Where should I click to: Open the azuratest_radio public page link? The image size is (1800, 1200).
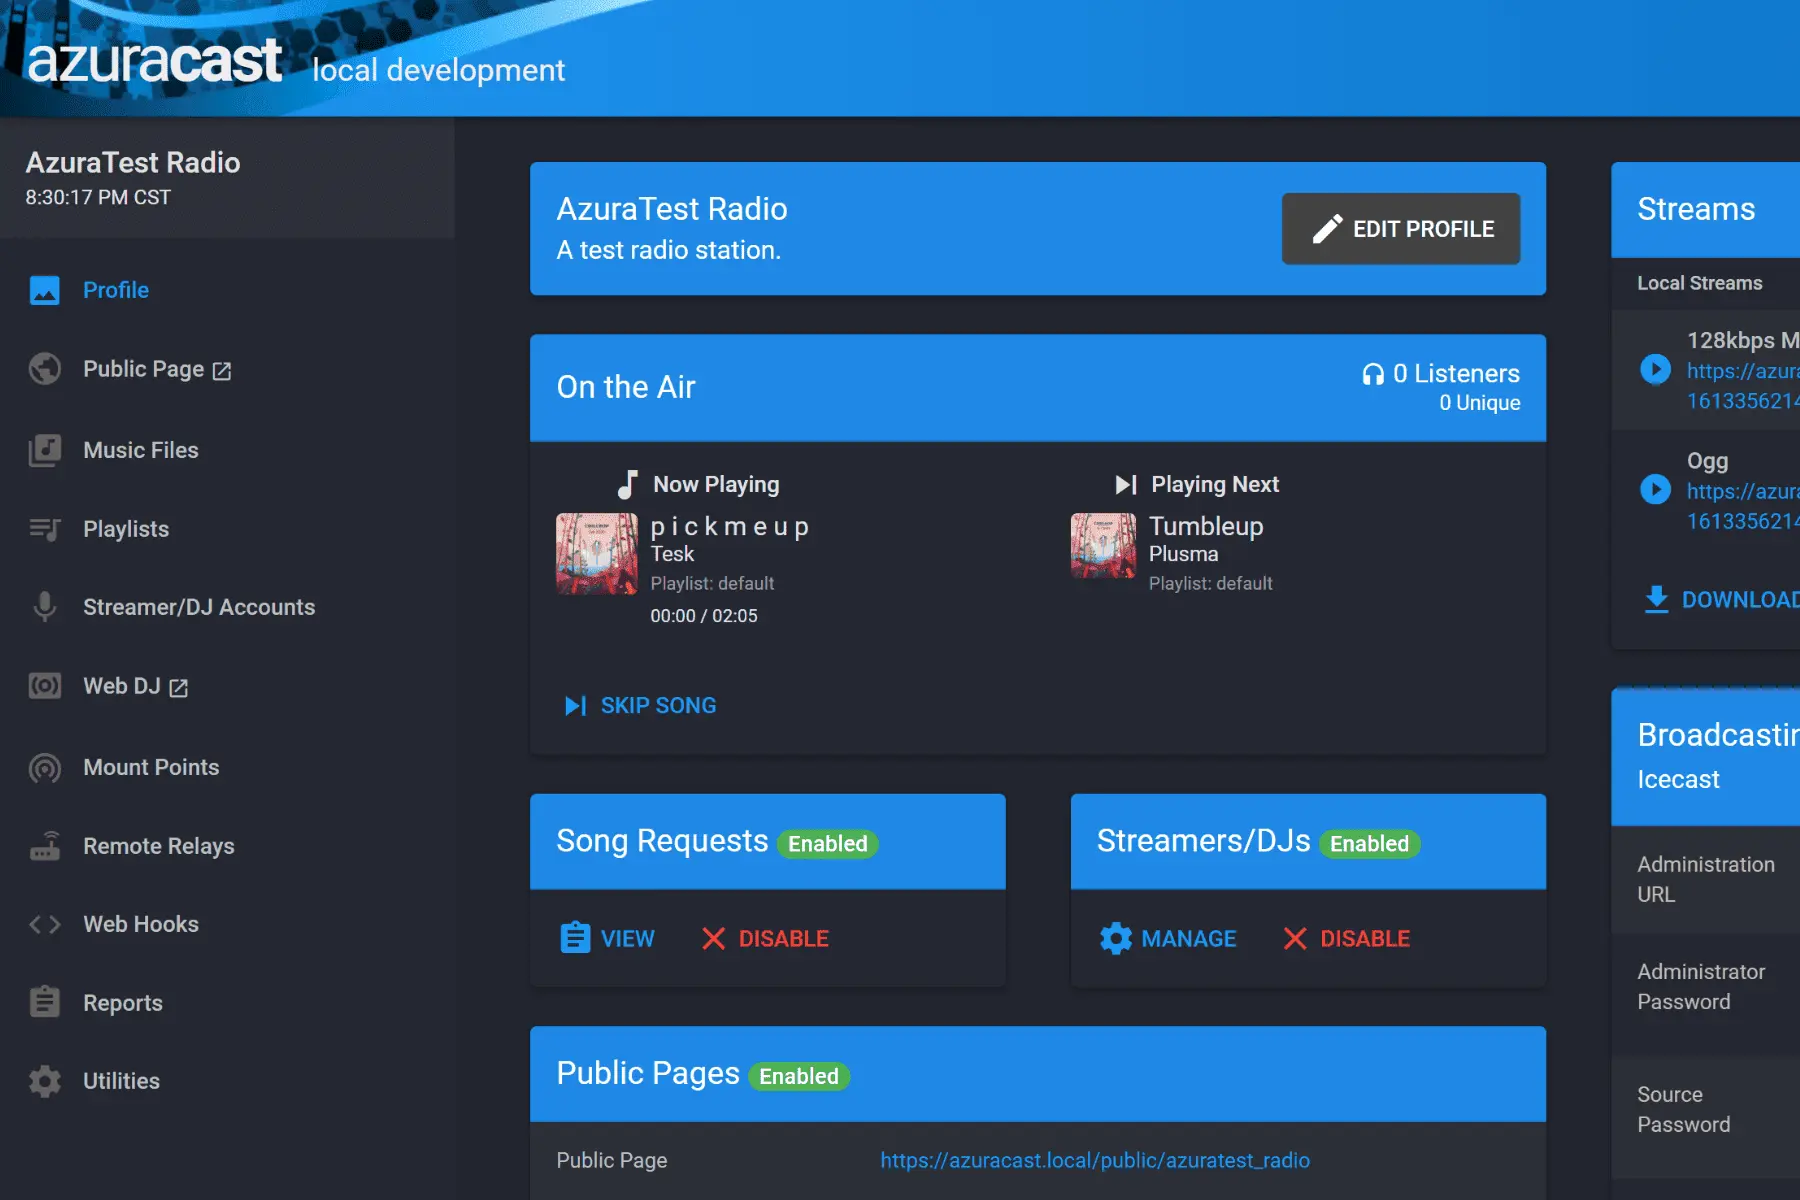tap(1095, 1160)
